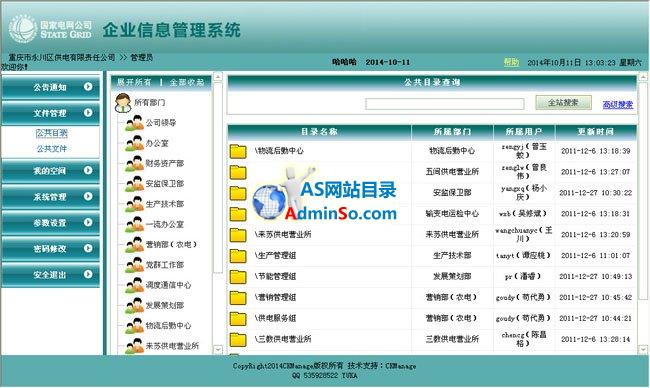
Task: Click the 调度通信中心 department icon
Action: (134, 286)
